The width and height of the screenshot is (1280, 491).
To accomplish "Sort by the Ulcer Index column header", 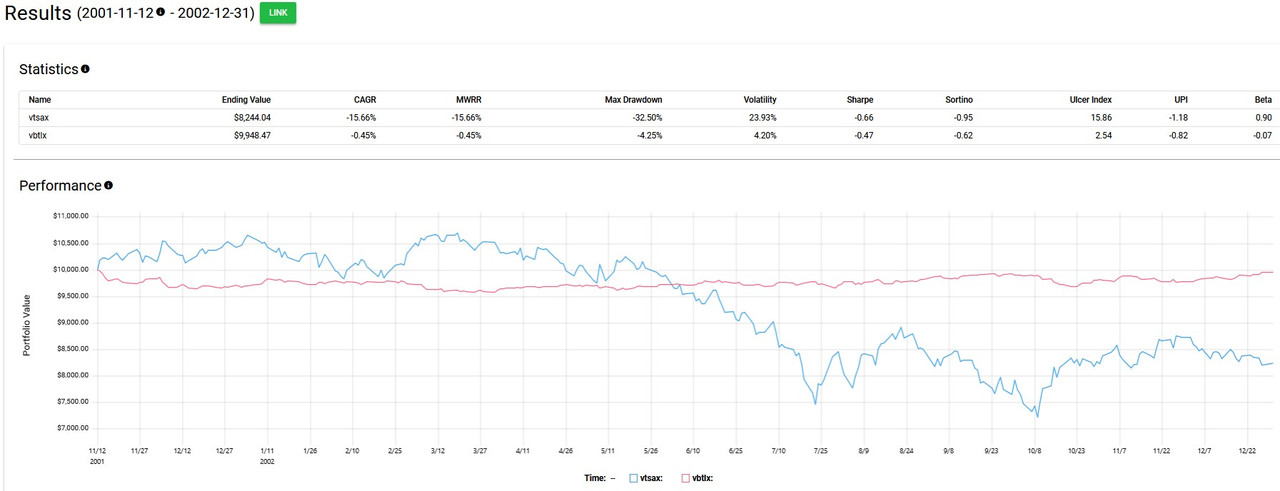I will [x=1089, y=100].
